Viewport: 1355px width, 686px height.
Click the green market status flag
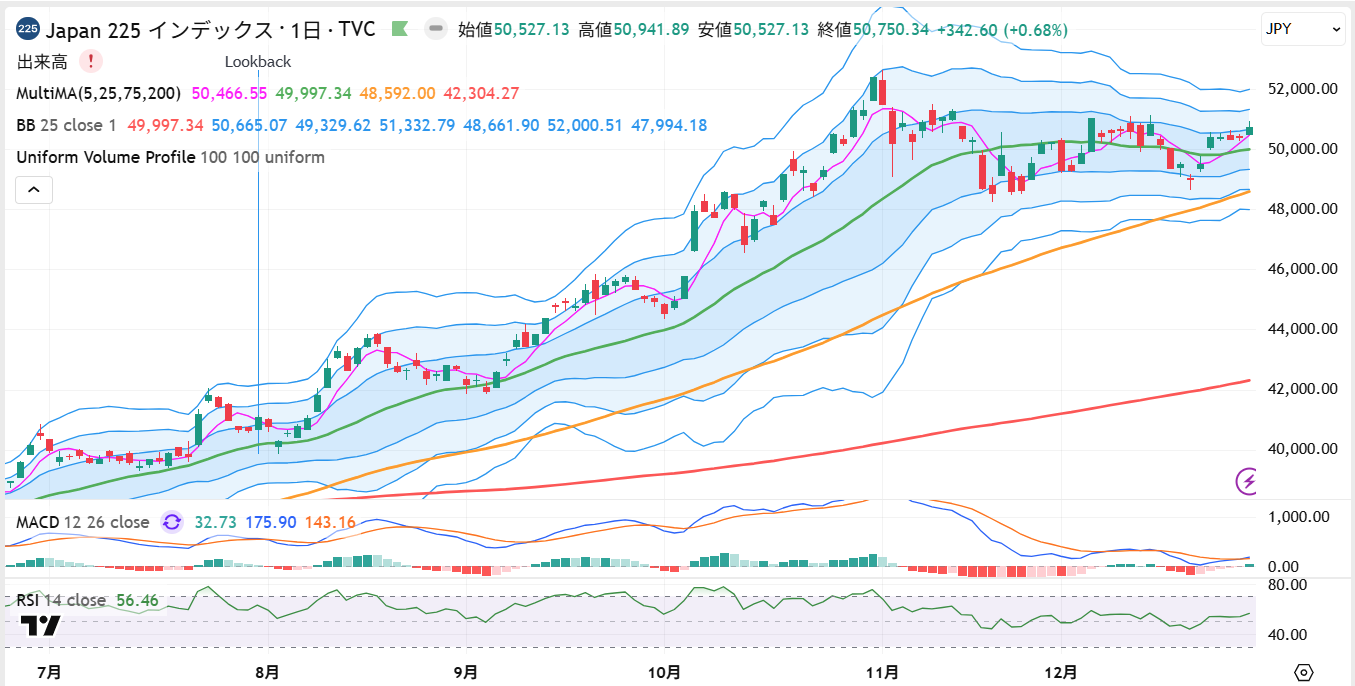click(x=400, y=29)
